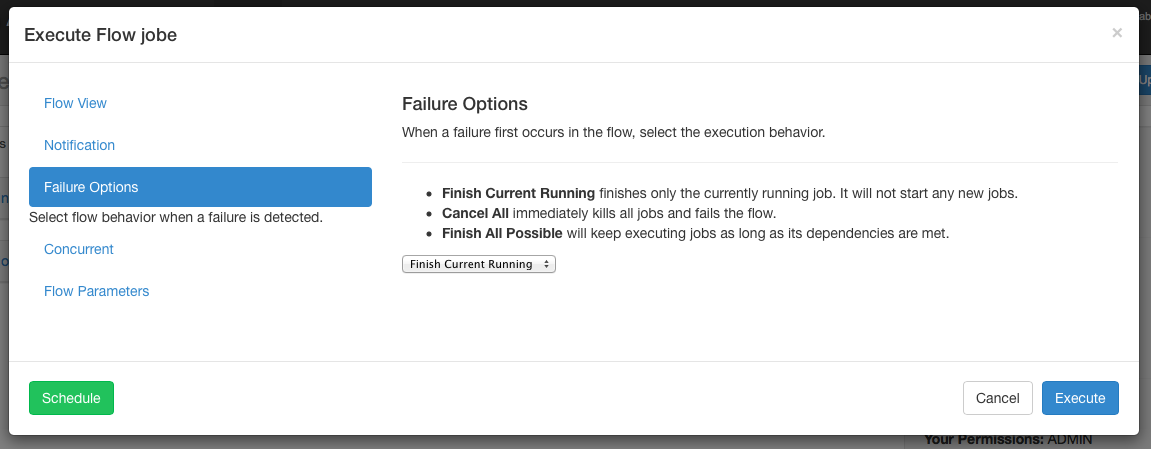The width and height of the screenshot is (1151, 449).
Task: Click the Cancel All bullet description
Action: pyautogui.click(x=609, y=213)
